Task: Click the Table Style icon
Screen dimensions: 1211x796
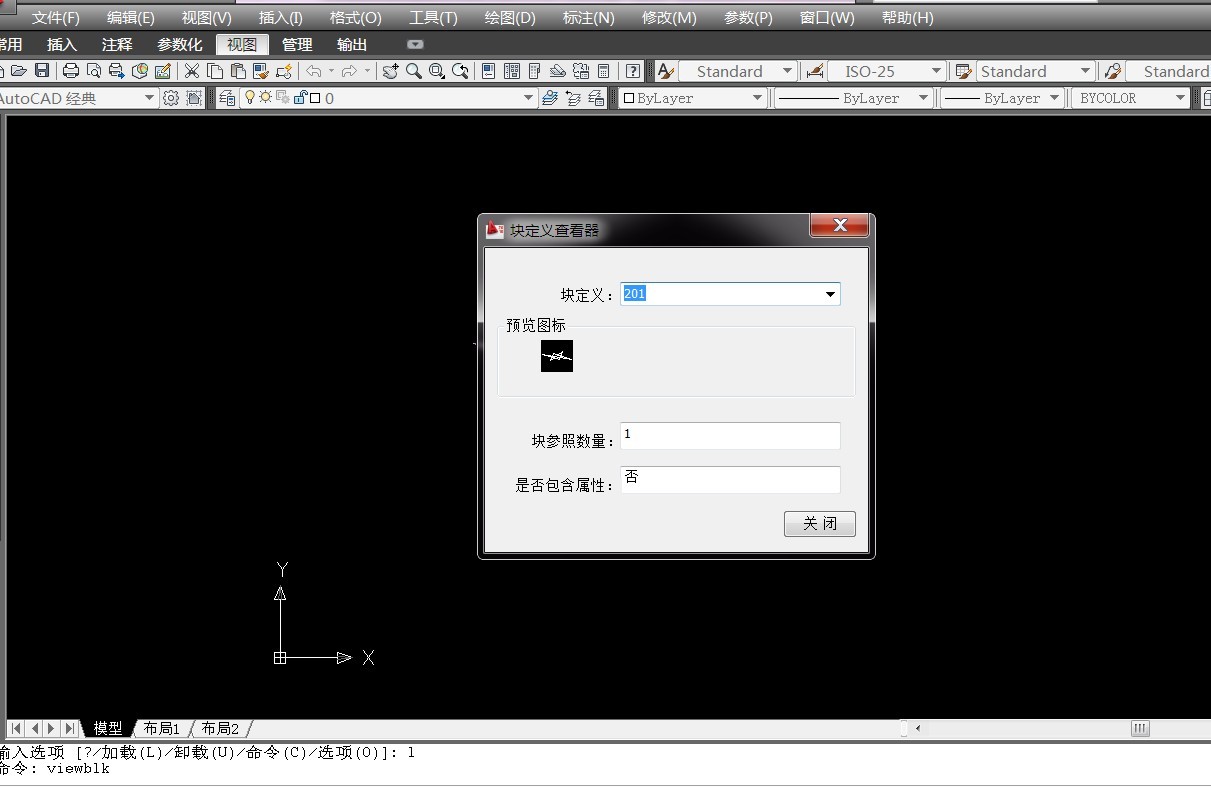Action: pos(964,71)
